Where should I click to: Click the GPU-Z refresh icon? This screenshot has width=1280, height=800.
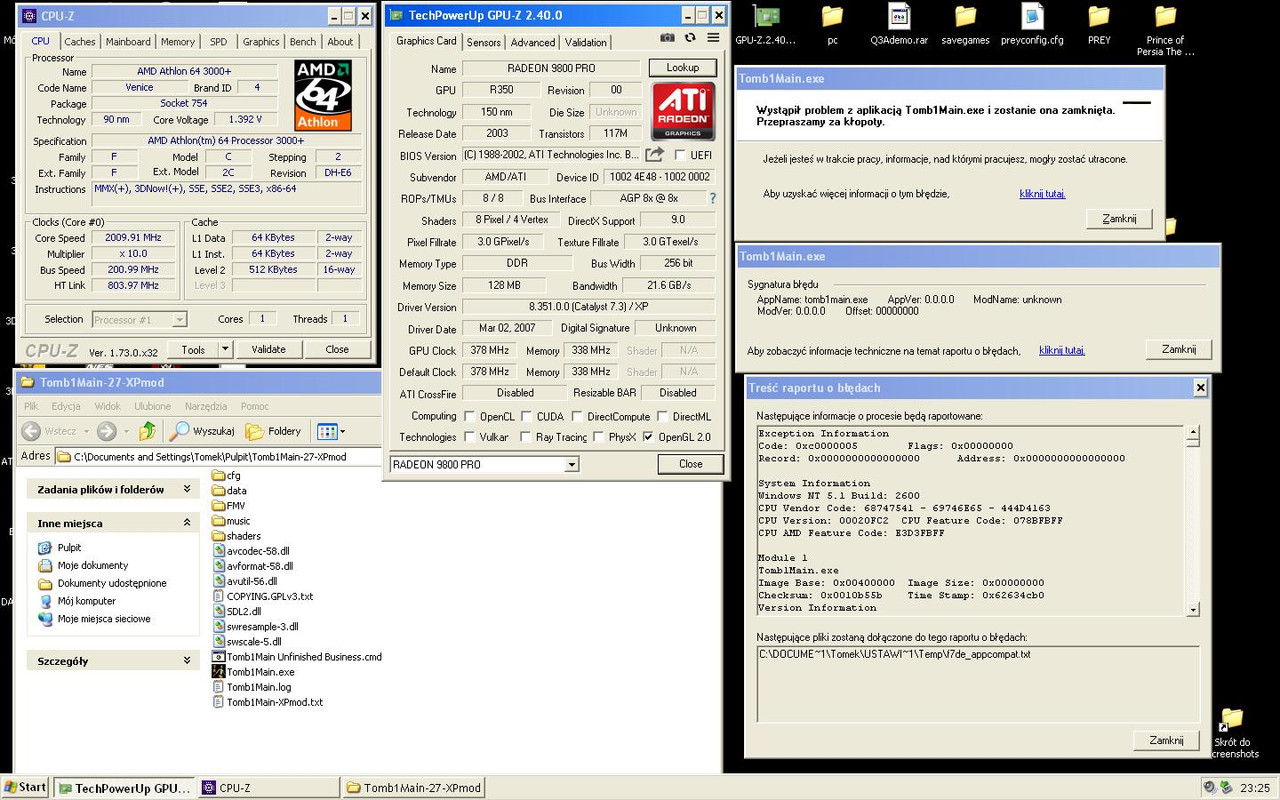[x=690, y=38]
